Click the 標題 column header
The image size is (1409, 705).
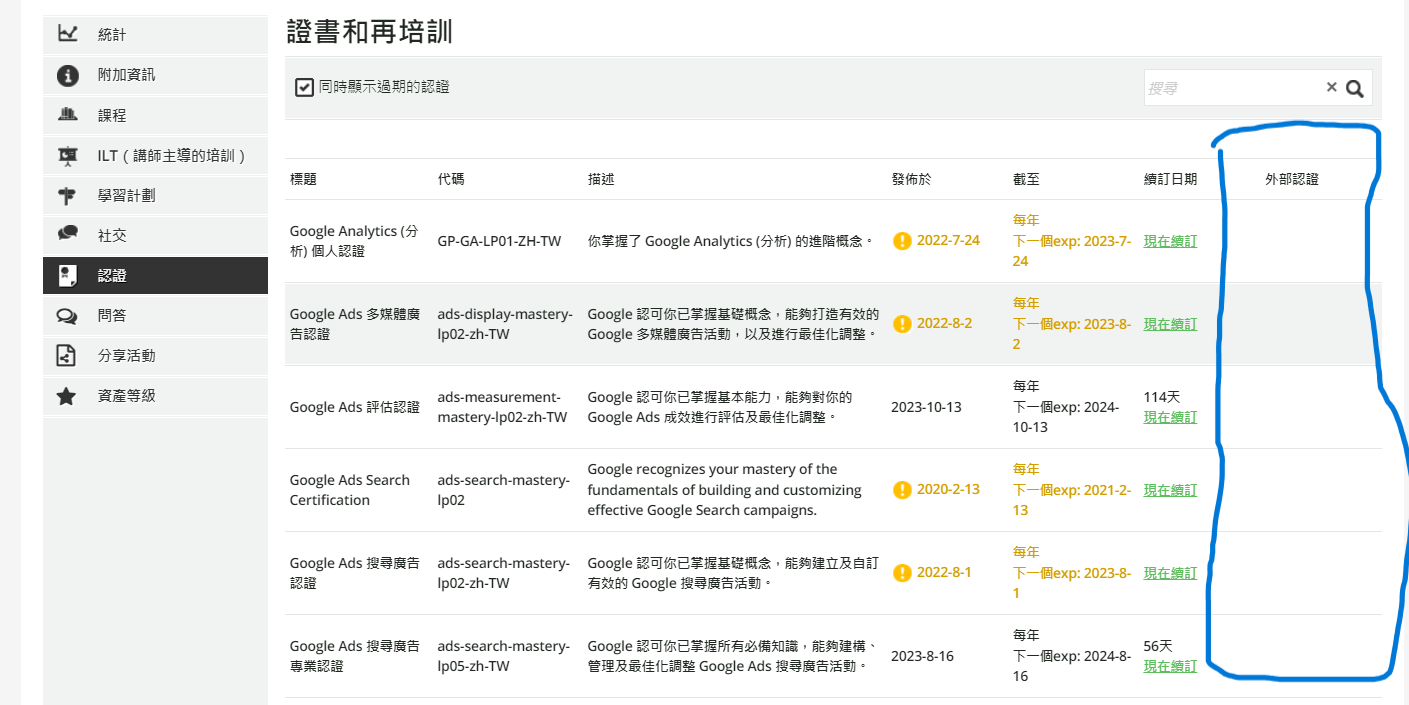303,179
